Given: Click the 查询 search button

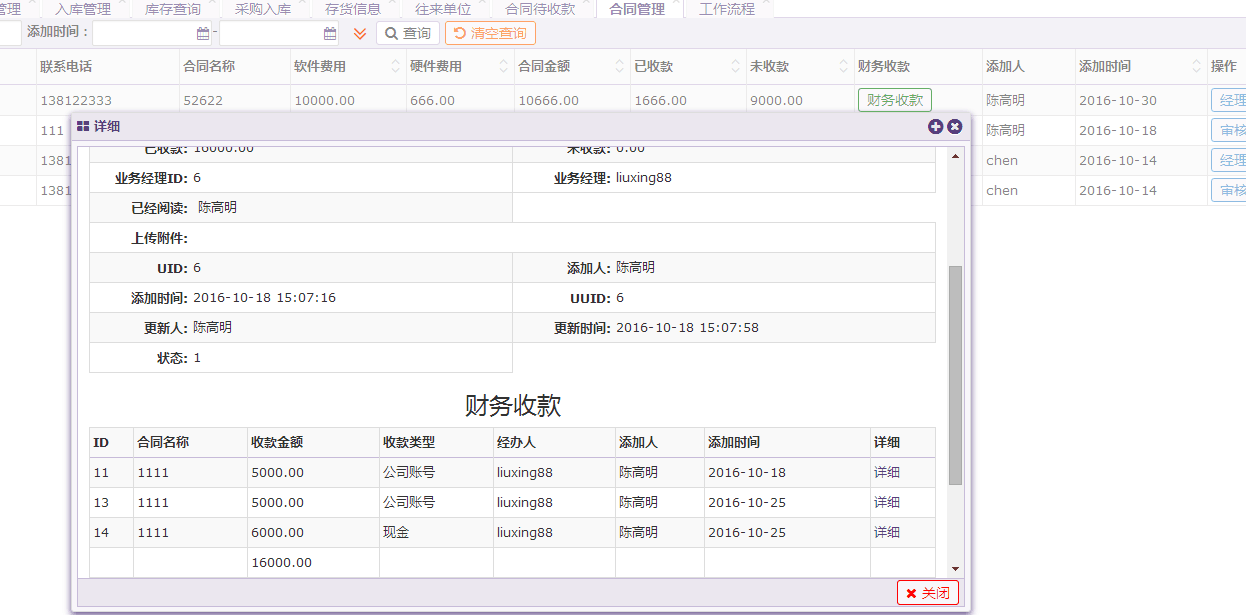Looking at the screenshot, I should [408, 34].
